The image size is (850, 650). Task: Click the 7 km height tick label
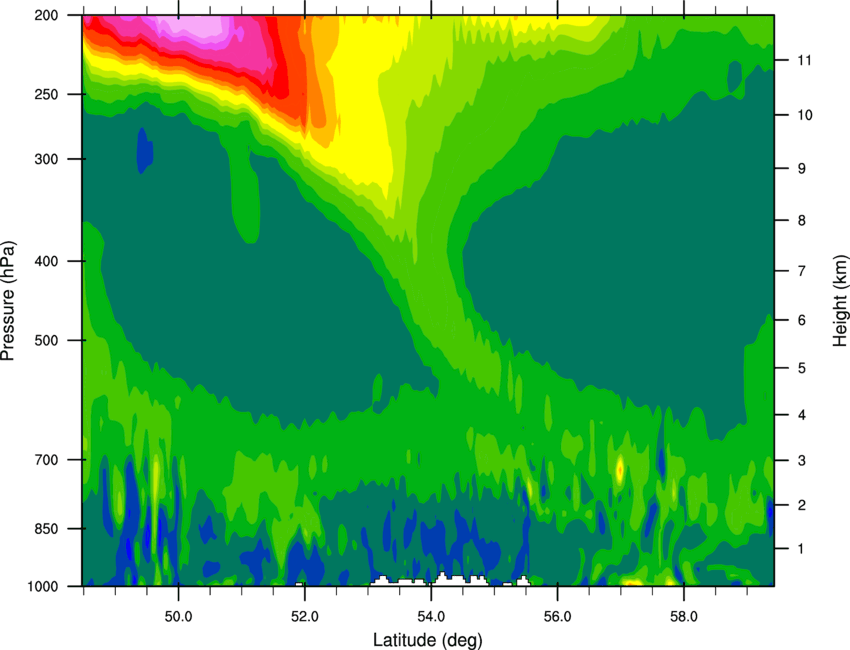point(802,271)
